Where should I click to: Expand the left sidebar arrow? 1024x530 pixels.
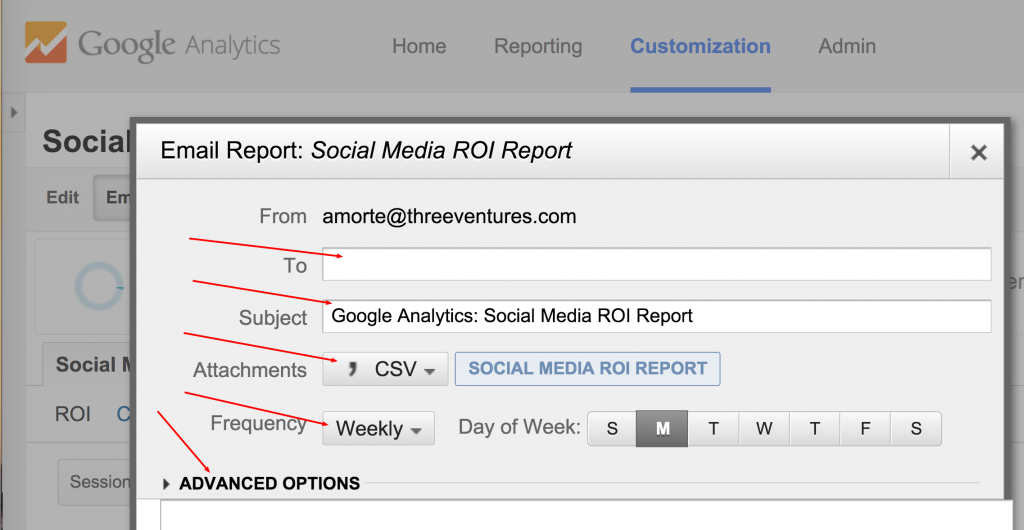click(x=13, y=112)
